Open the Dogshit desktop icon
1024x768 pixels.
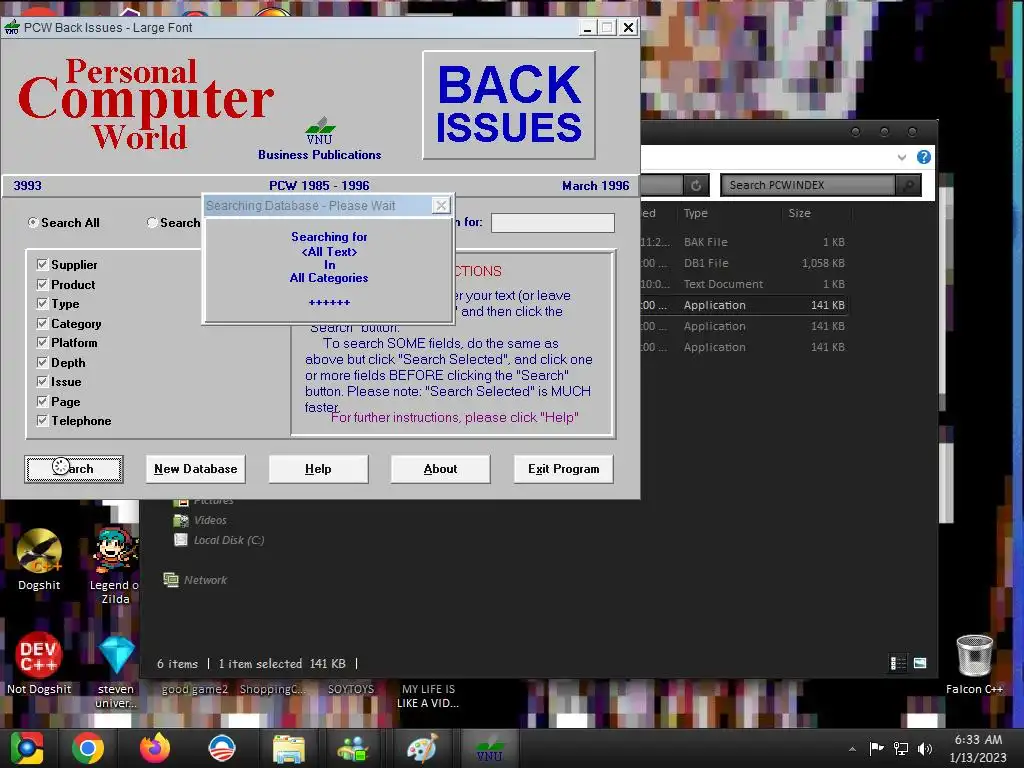39,560
